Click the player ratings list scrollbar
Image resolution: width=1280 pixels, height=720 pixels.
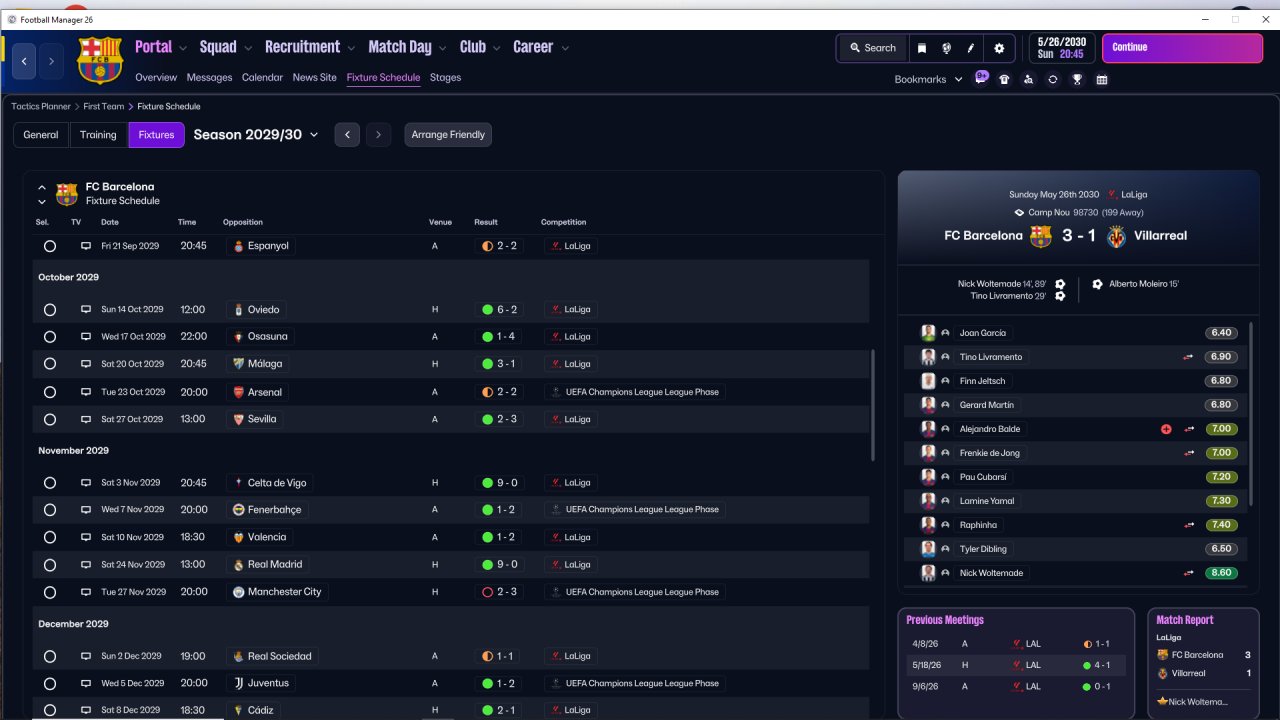(x=1252, y=414)
